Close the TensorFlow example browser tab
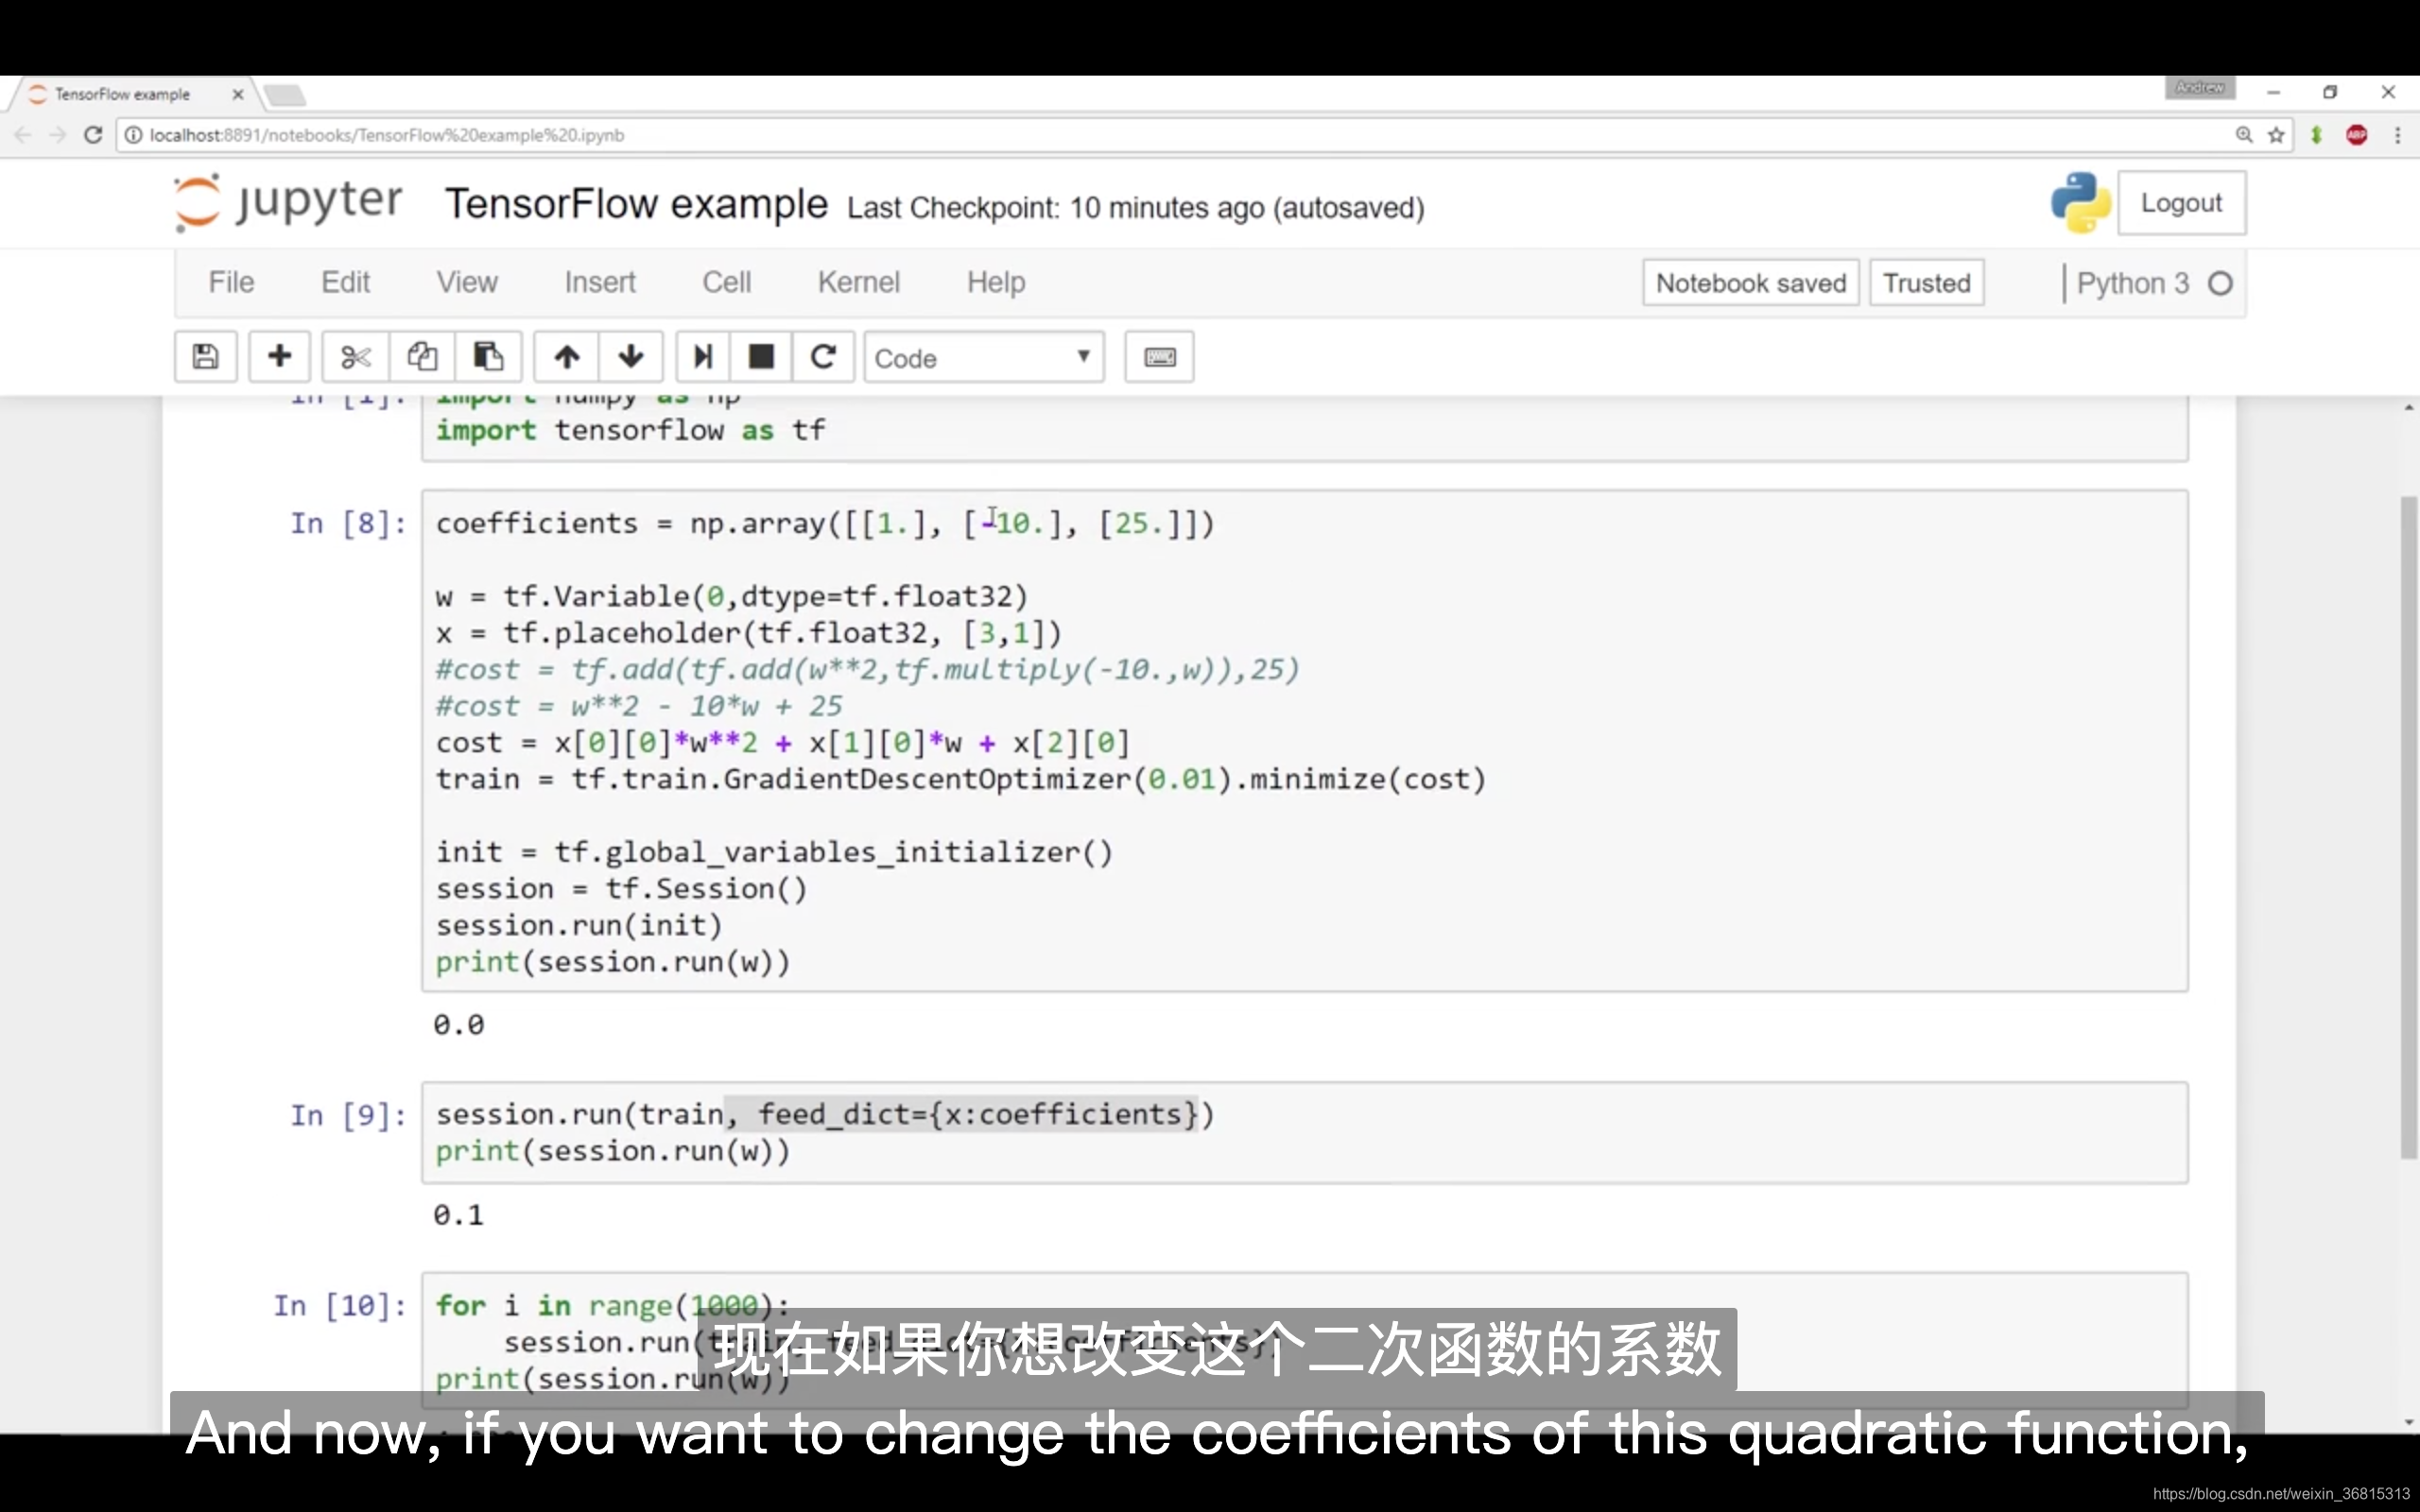This screenshot has height=1512, width=2420. point(238,94)
